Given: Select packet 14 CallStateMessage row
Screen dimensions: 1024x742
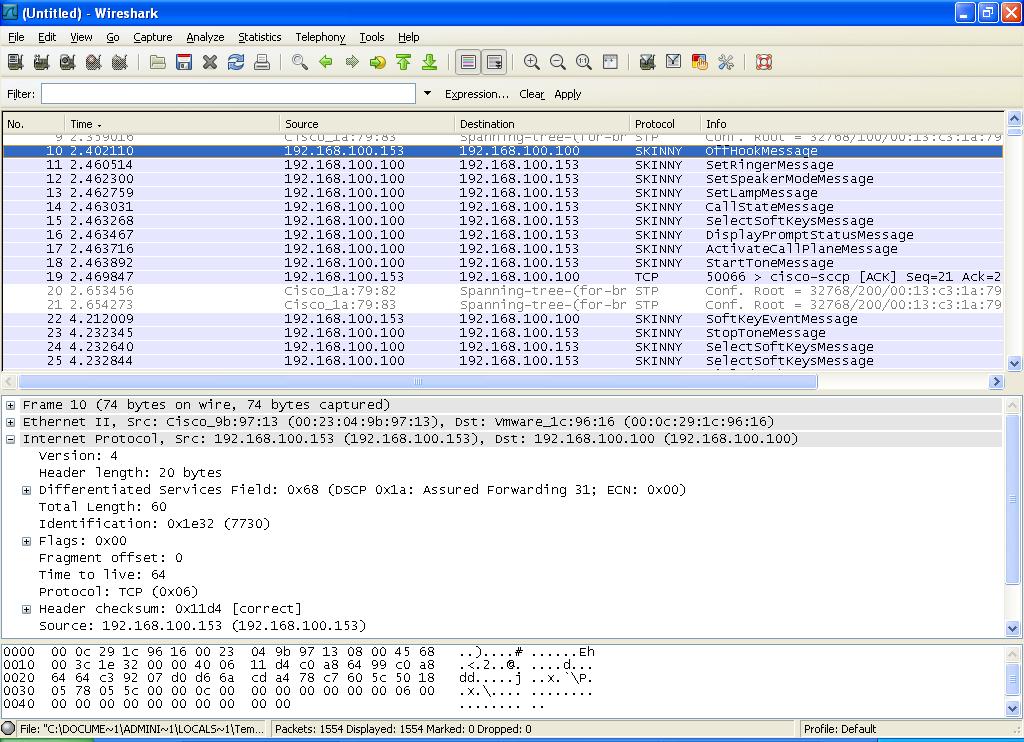Looking at the screenshot, I should 503,207.
